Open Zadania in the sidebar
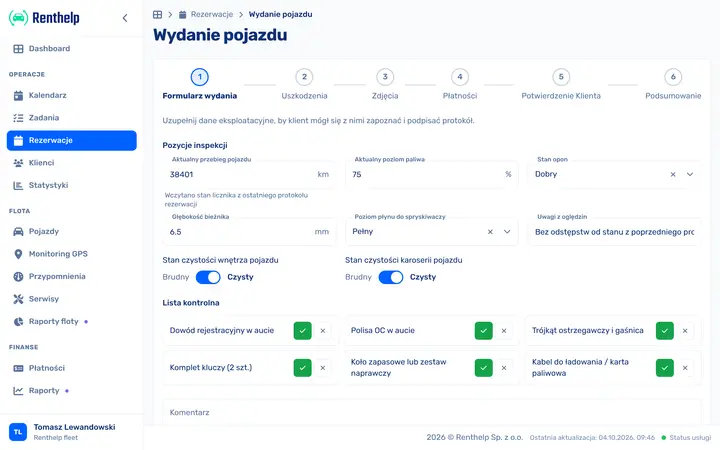 click(72, 118)
